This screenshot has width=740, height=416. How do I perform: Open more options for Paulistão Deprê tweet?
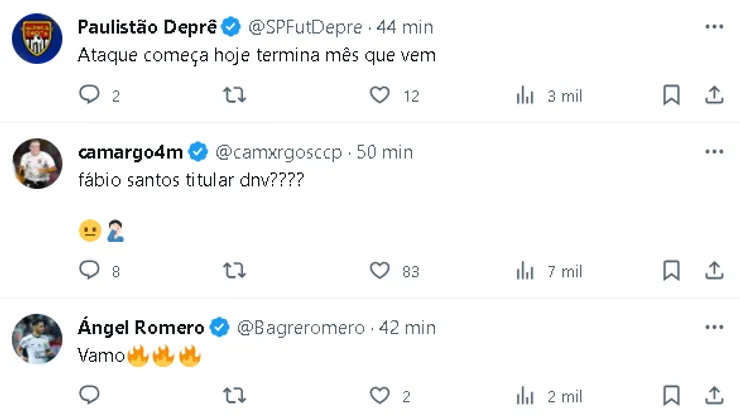coord(714,26)
